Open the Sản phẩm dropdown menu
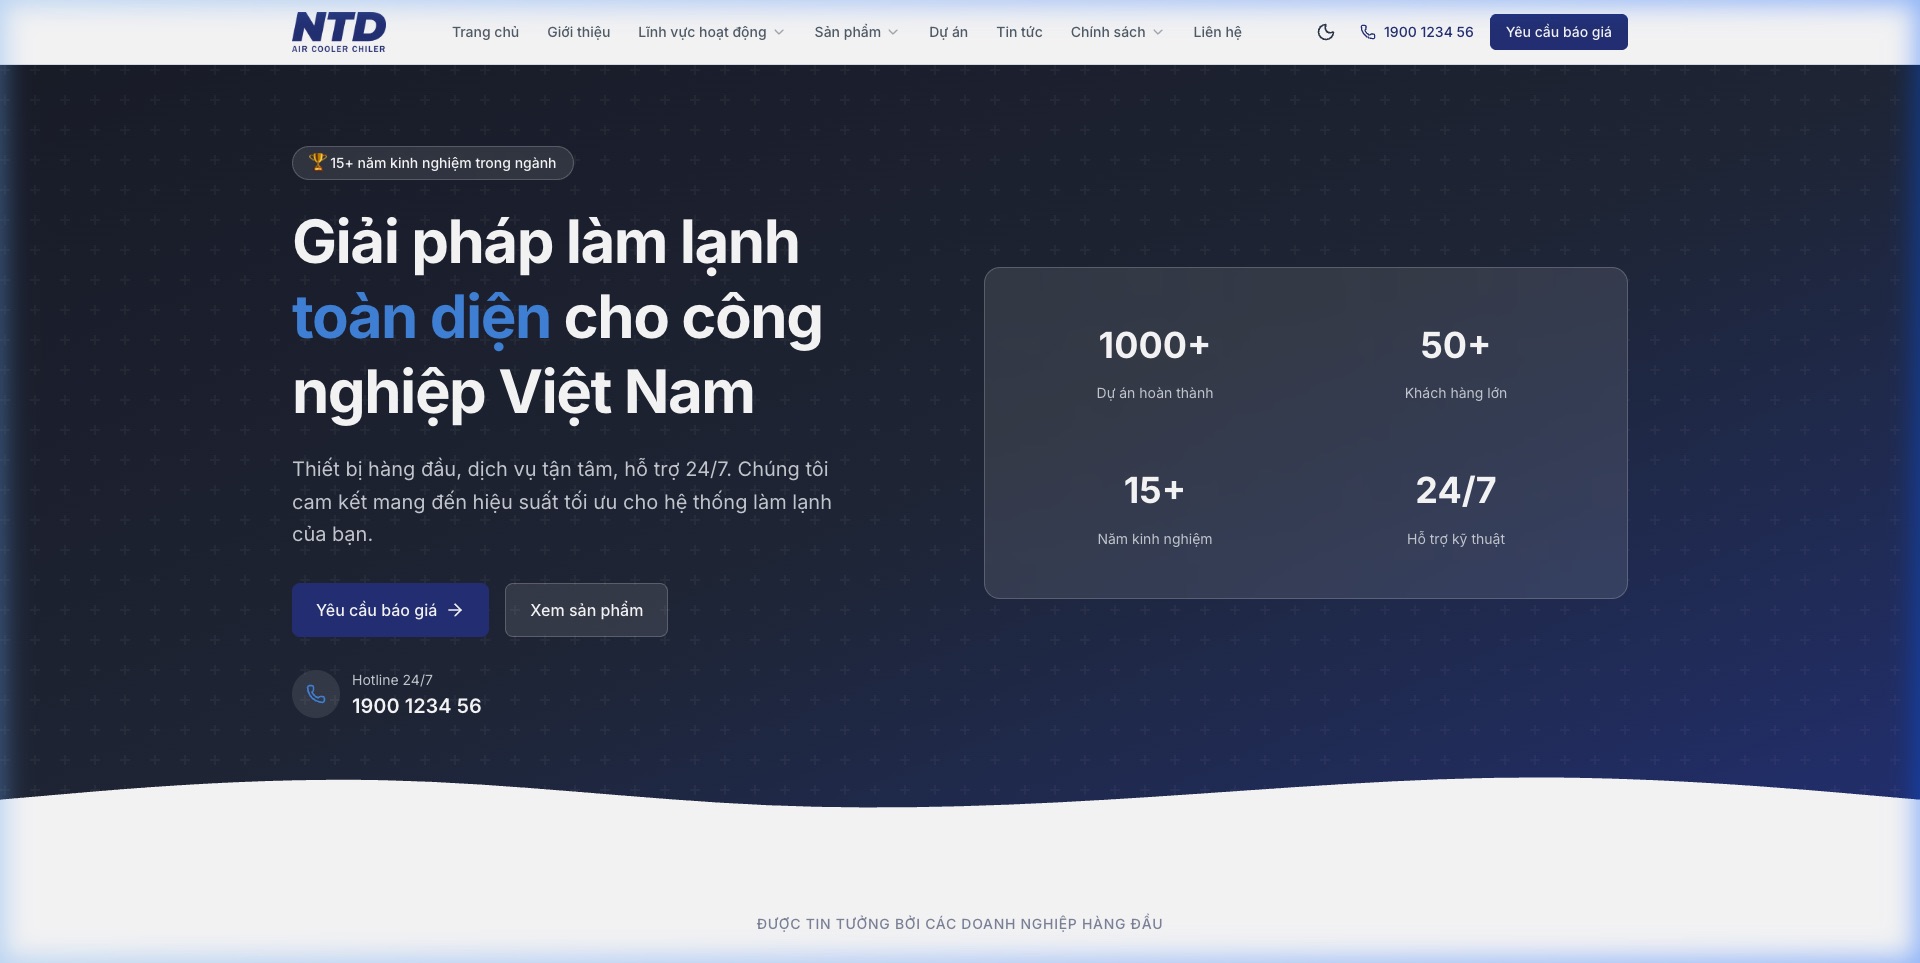Viewport: 1920px width, 963px height. click(856, 32)
